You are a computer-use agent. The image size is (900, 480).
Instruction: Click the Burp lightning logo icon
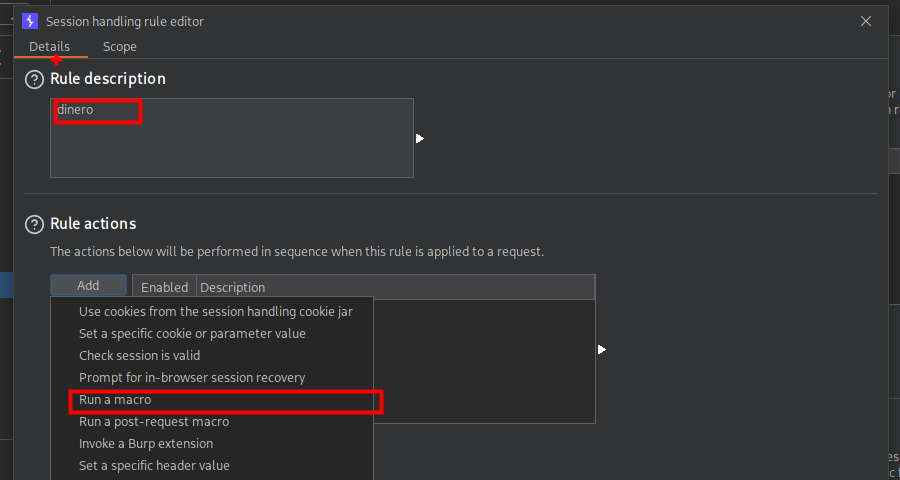[30, 21]
